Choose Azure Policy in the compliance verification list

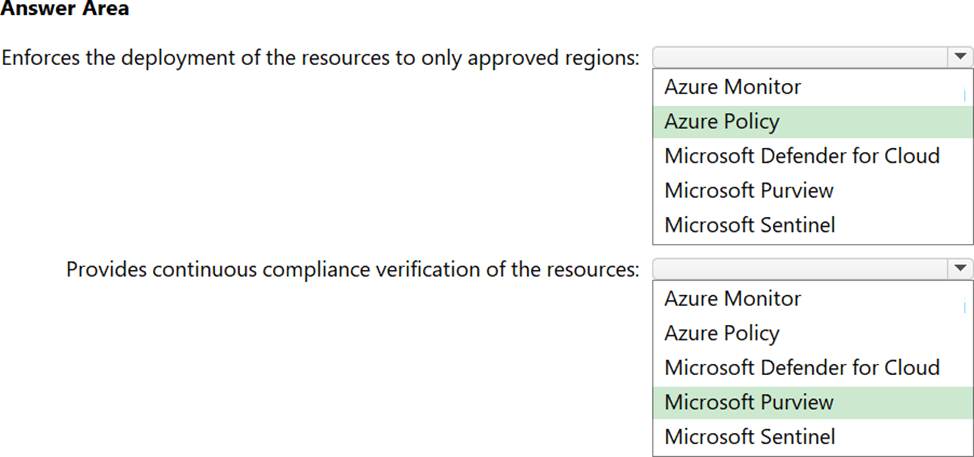721,333
